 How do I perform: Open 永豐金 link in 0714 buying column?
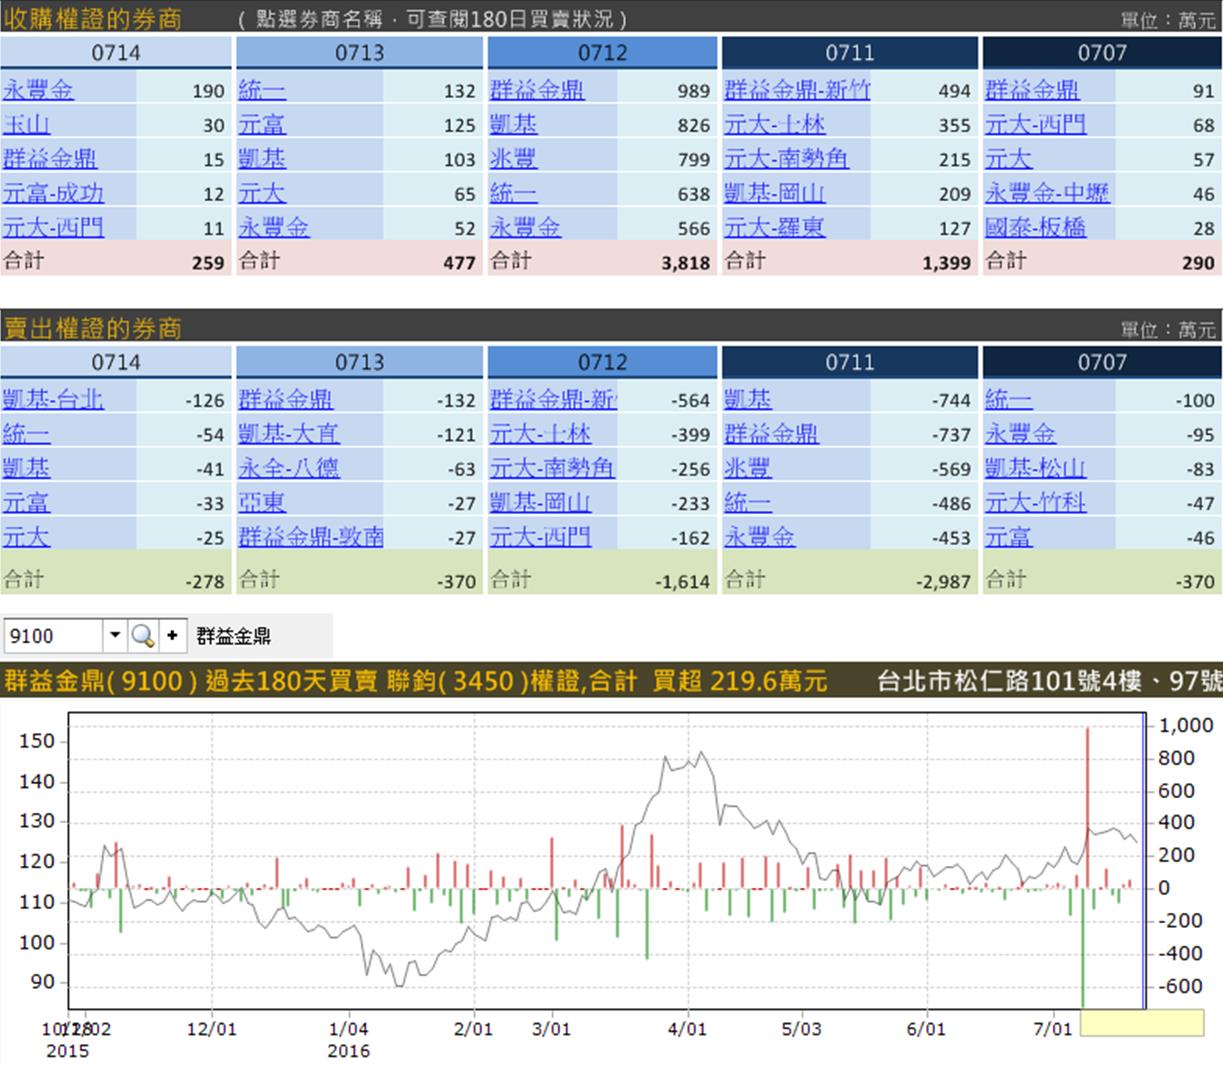(38, 90)
